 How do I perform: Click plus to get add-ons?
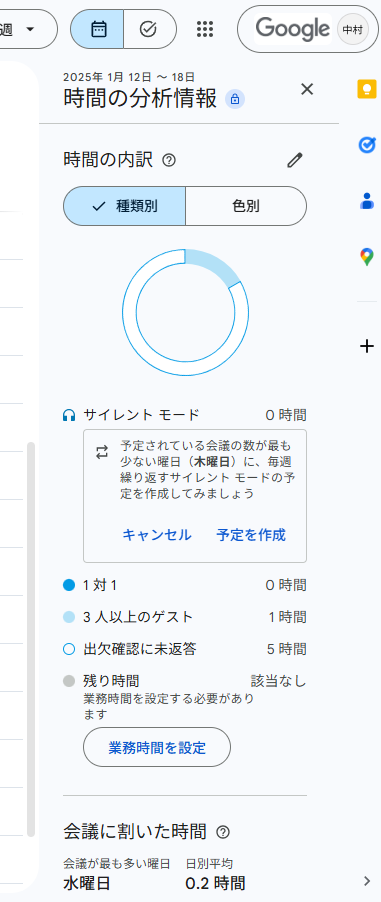(367, 346)
